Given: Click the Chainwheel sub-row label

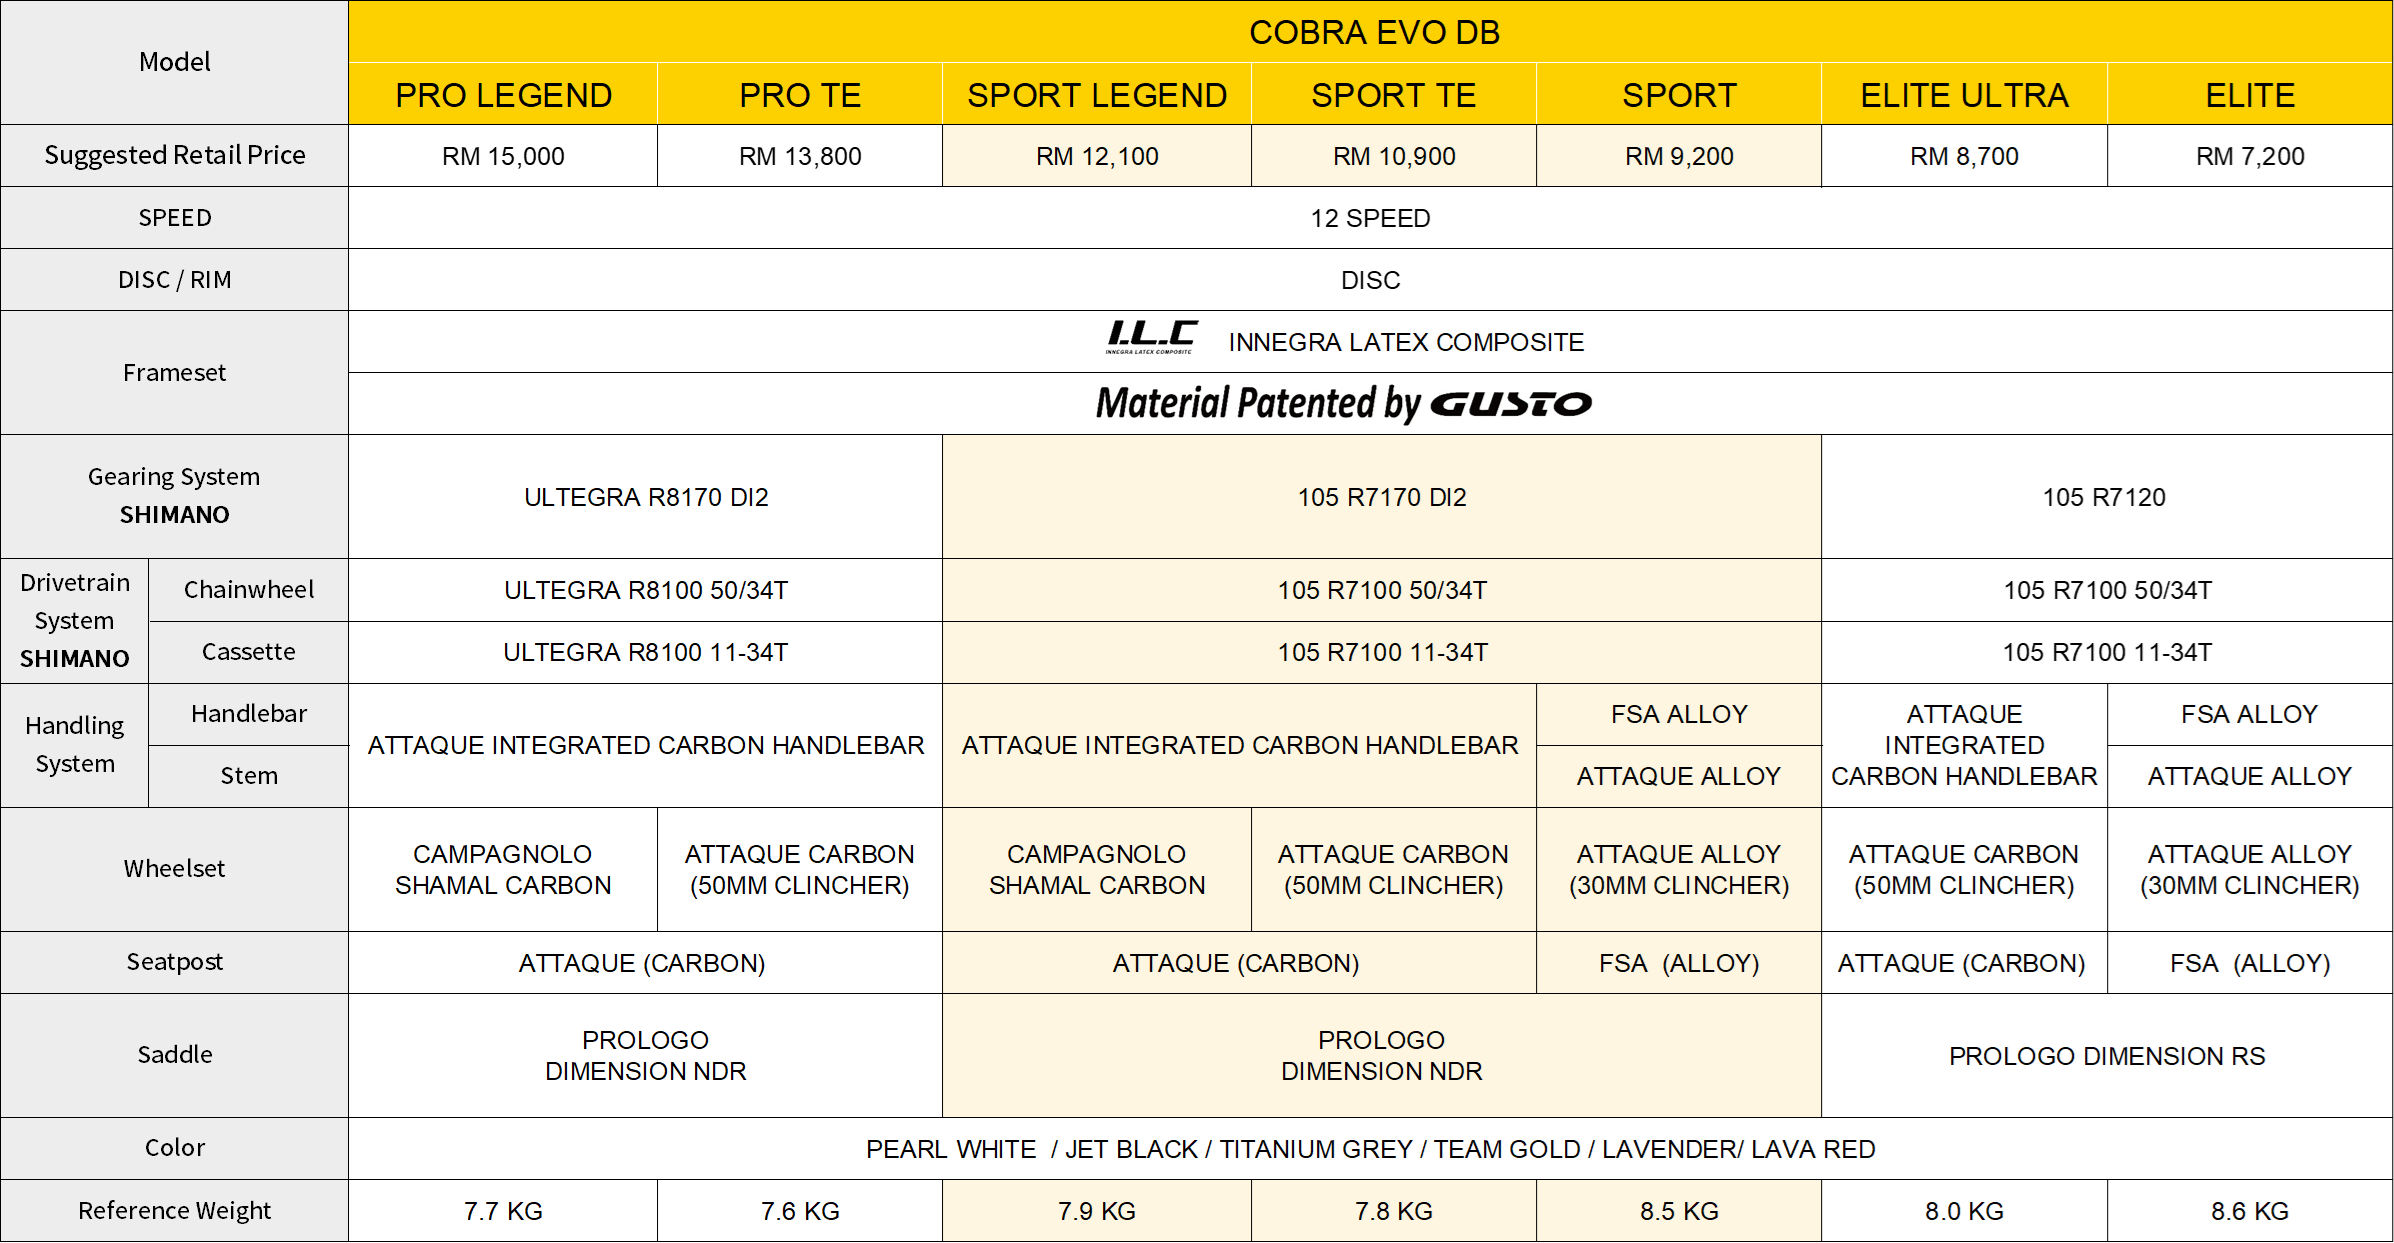Looking at the screenshot, I should click(249, 590).
